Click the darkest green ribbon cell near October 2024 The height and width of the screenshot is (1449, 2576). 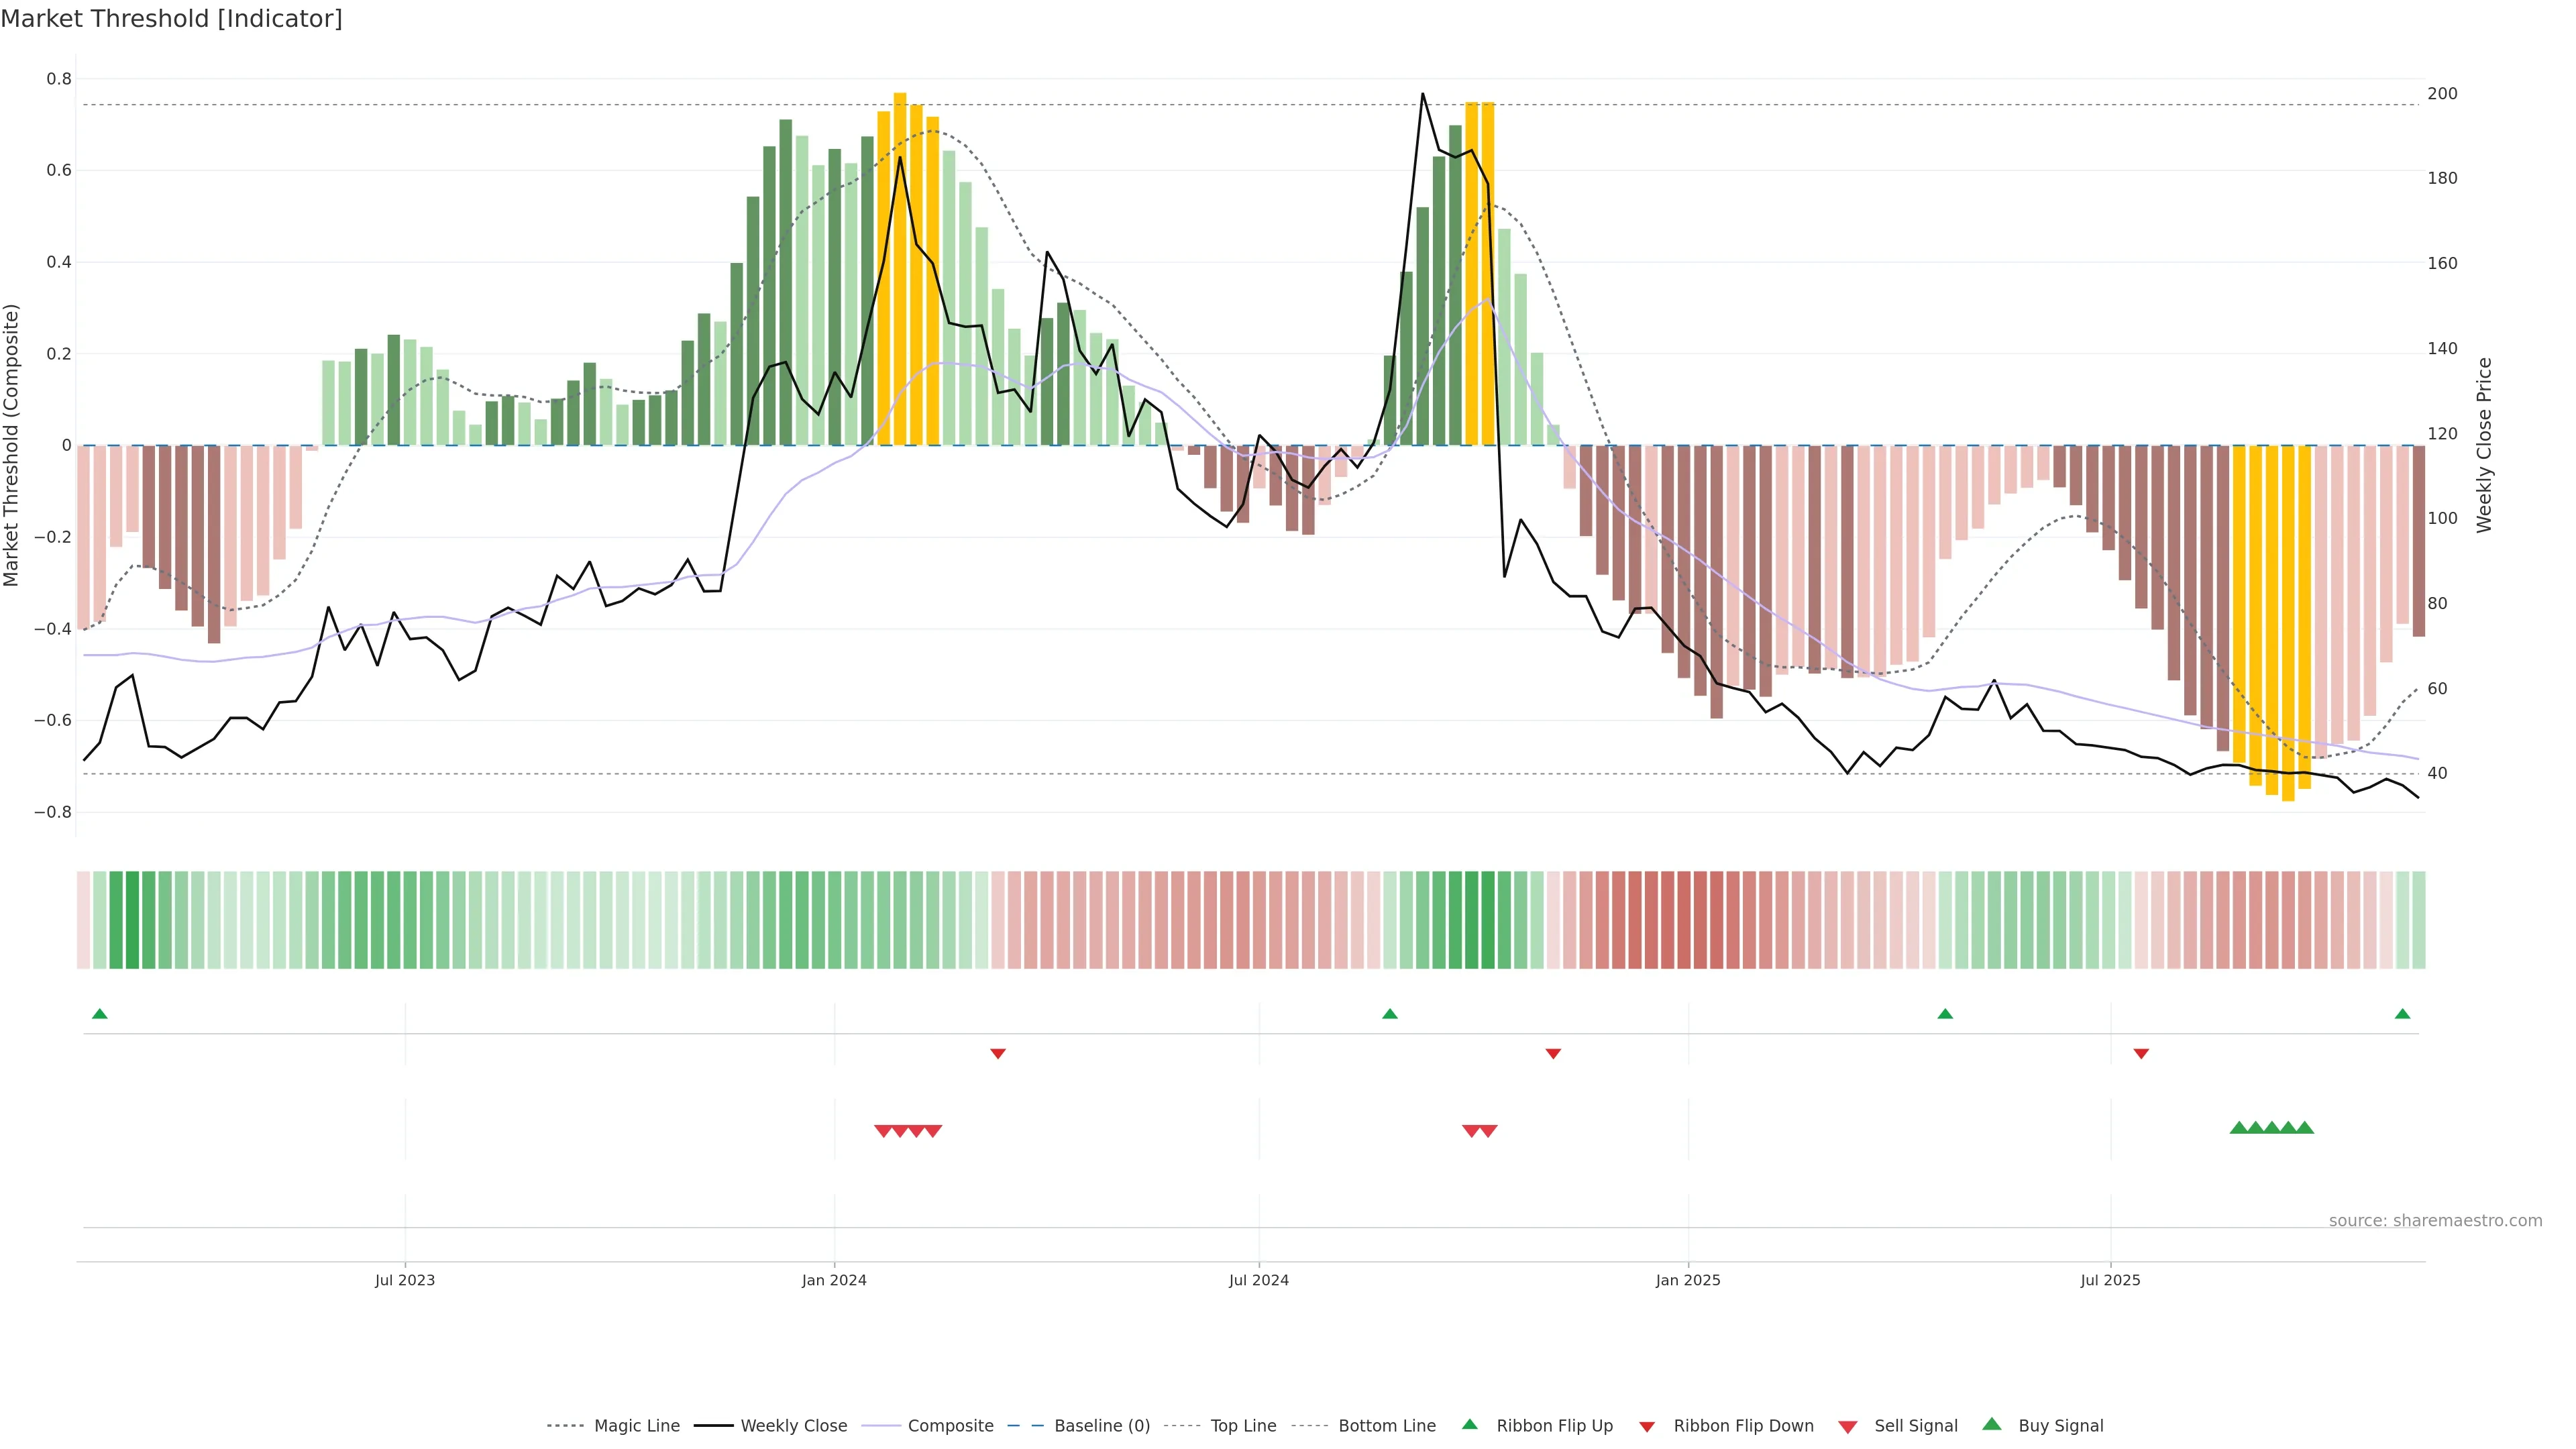click(x=1487, y=919)
